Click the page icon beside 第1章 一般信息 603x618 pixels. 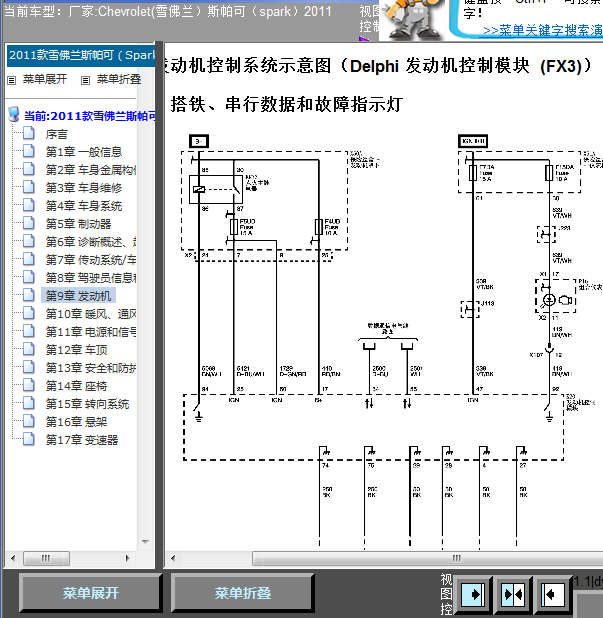(x=29, y=151)
